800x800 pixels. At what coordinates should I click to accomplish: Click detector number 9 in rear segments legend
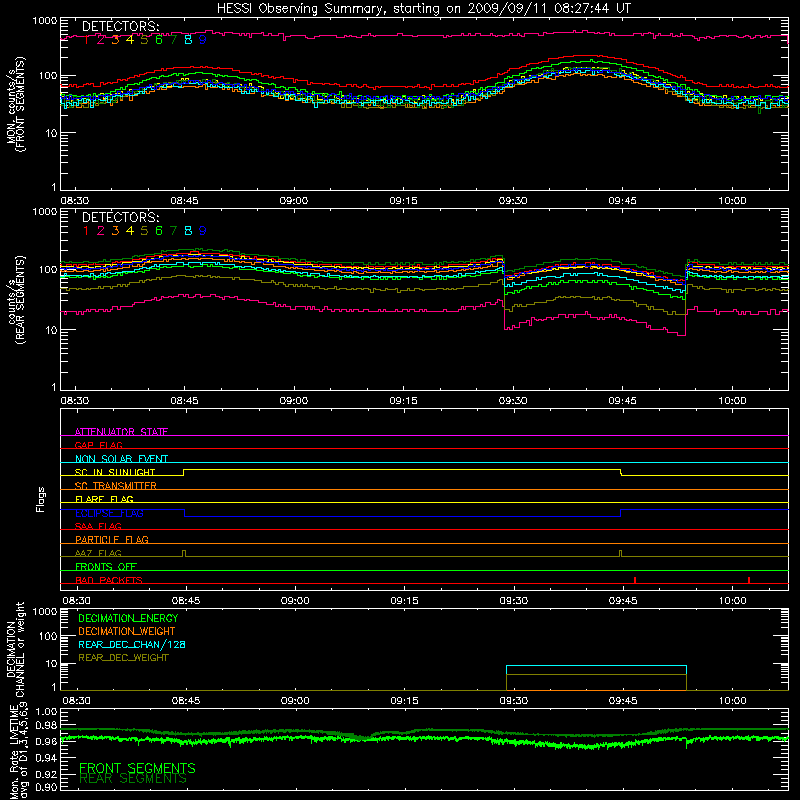pyautogui.click(x=203, y=231)
